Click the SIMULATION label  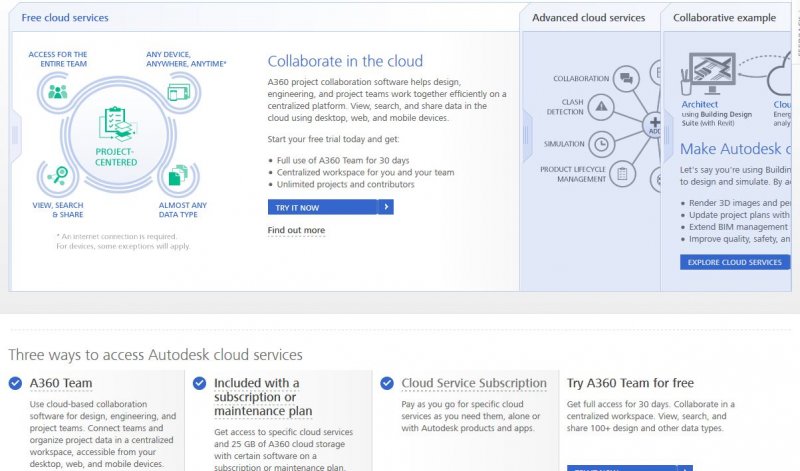click(564, 144)
